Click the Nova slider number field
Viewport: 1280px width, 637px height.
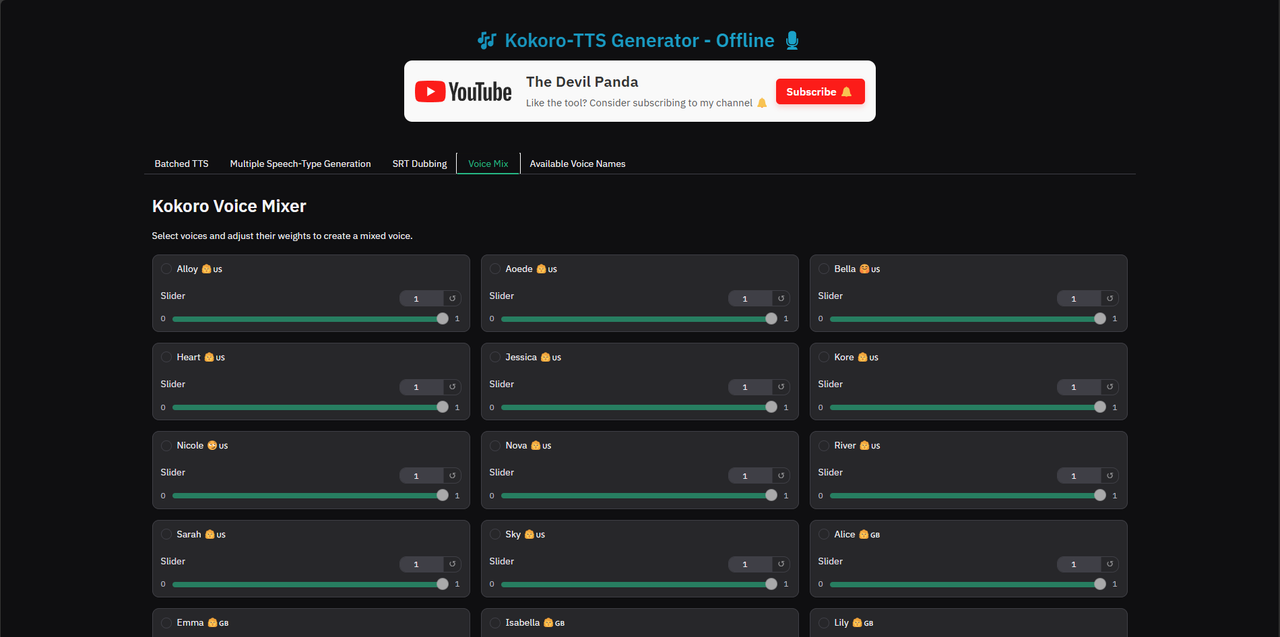[750, 476]
